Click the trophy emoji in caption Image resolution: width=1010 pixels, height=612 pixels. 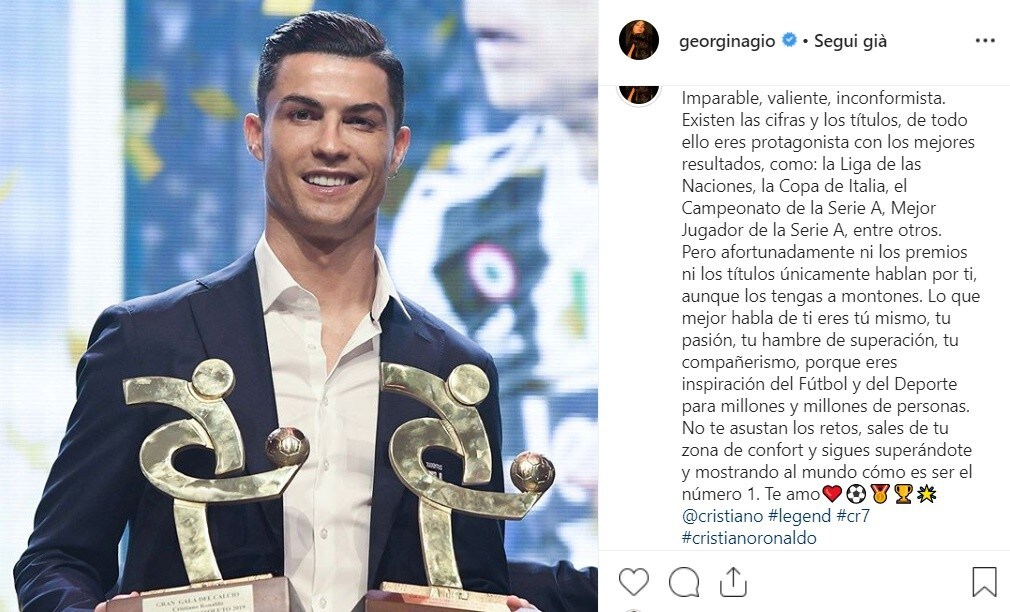(903, 494)
